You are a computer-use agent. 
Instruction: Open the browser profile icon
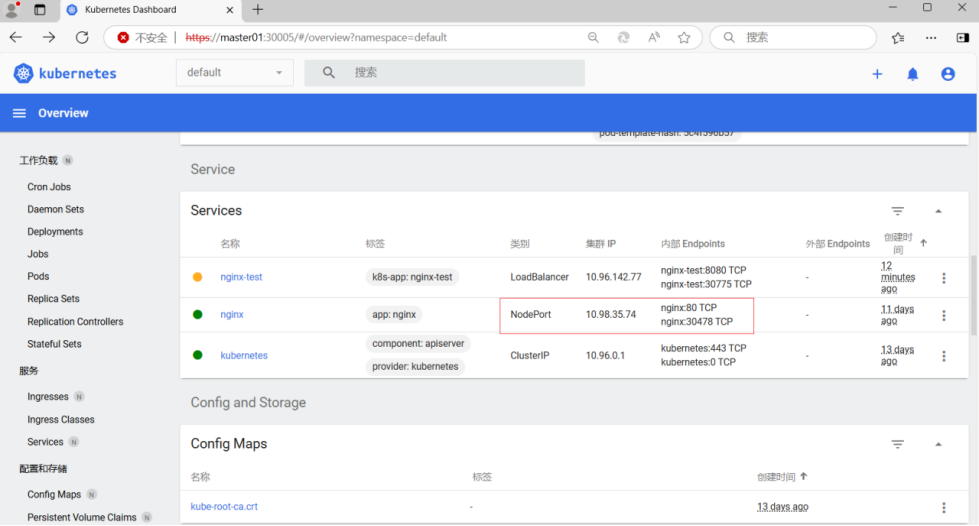tap(12, 9)
